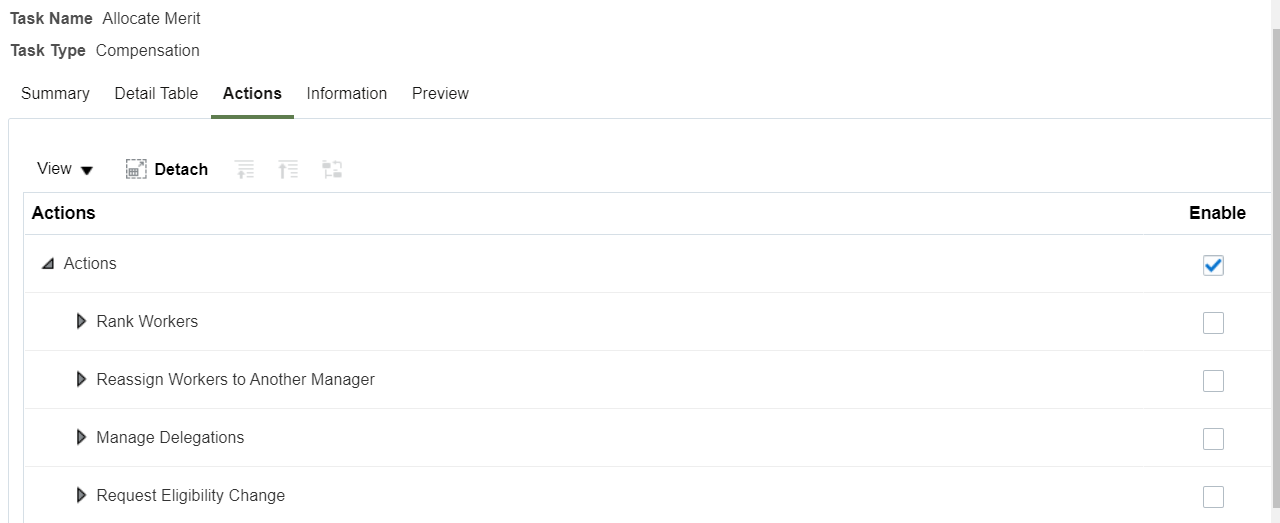Switch to the Summary tab

point(55,94)
